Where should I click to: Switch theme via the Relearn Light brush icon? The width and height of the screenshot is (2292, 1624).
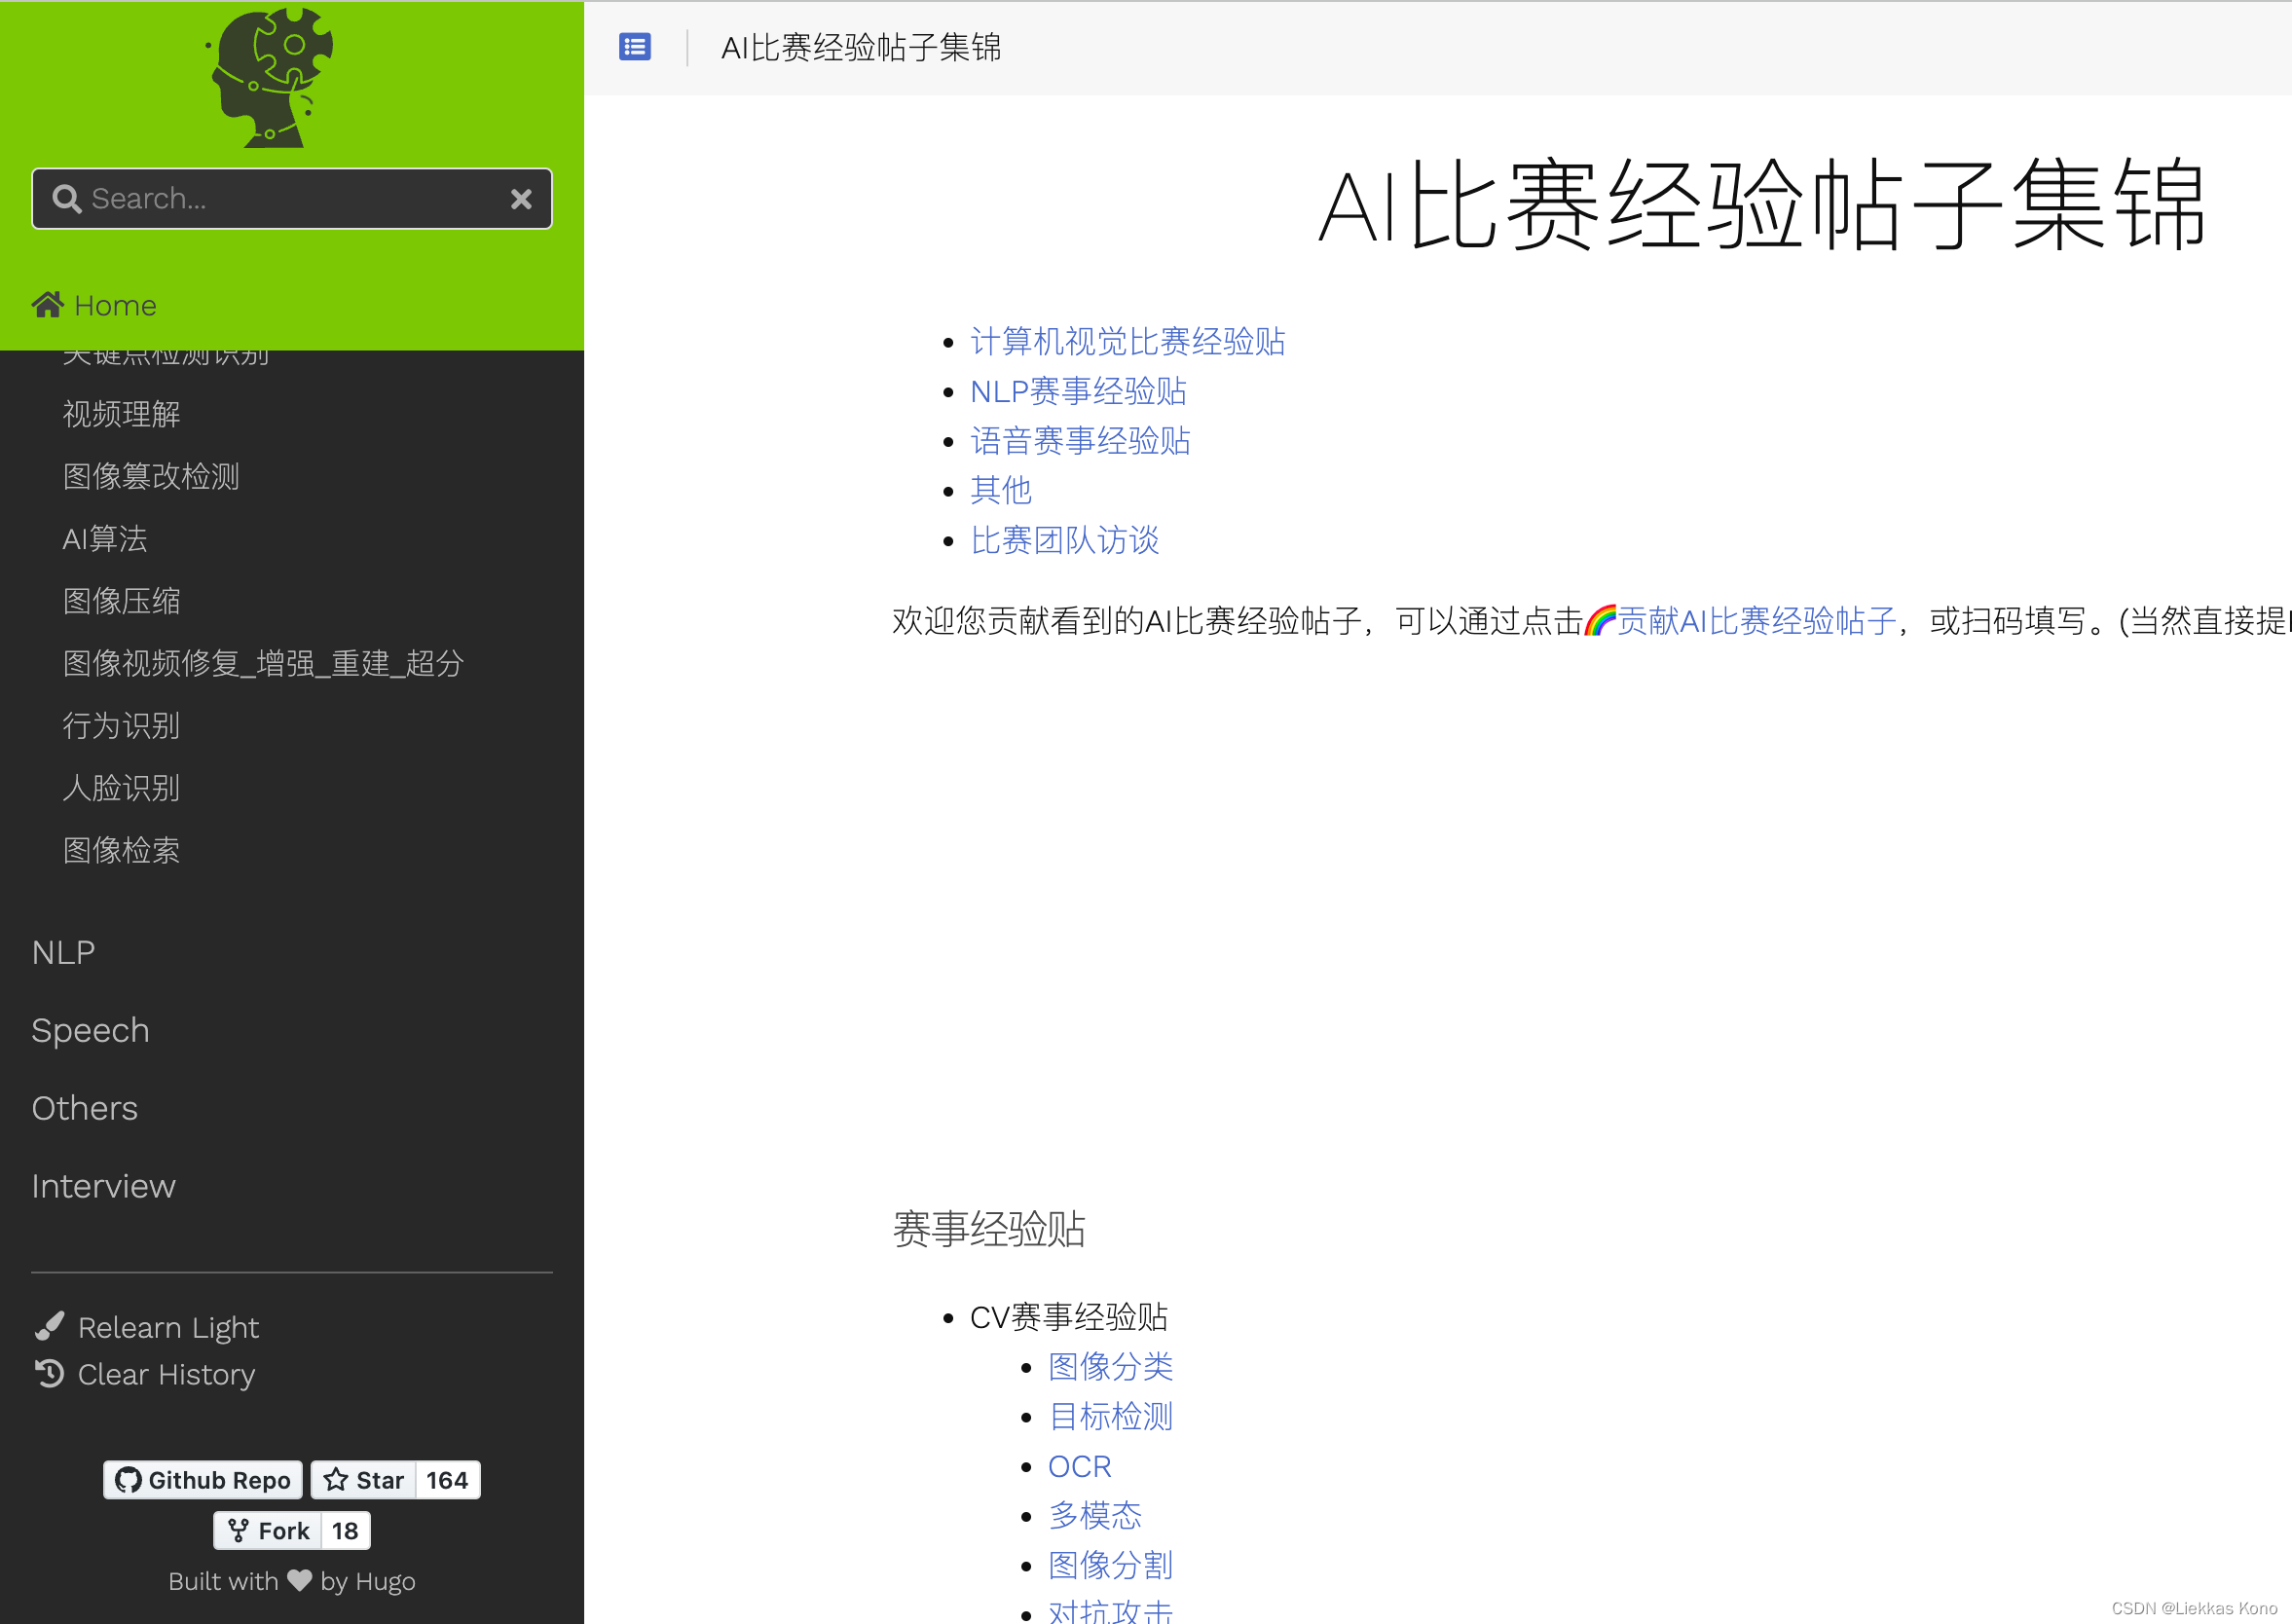pos(50,1326)
